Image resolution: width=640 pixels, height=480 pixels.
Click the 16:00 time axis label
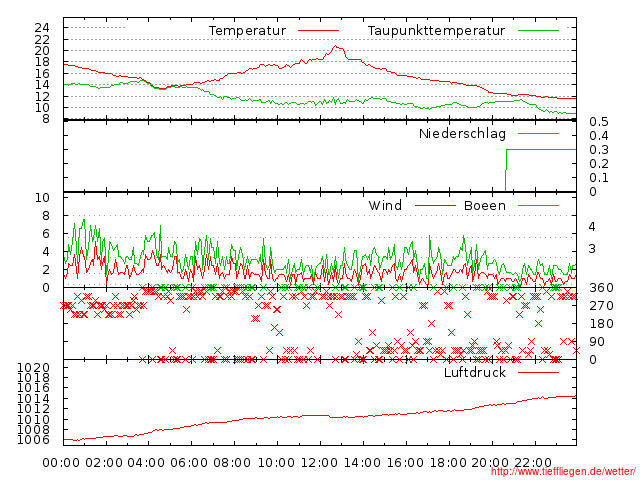pos(405,463)
